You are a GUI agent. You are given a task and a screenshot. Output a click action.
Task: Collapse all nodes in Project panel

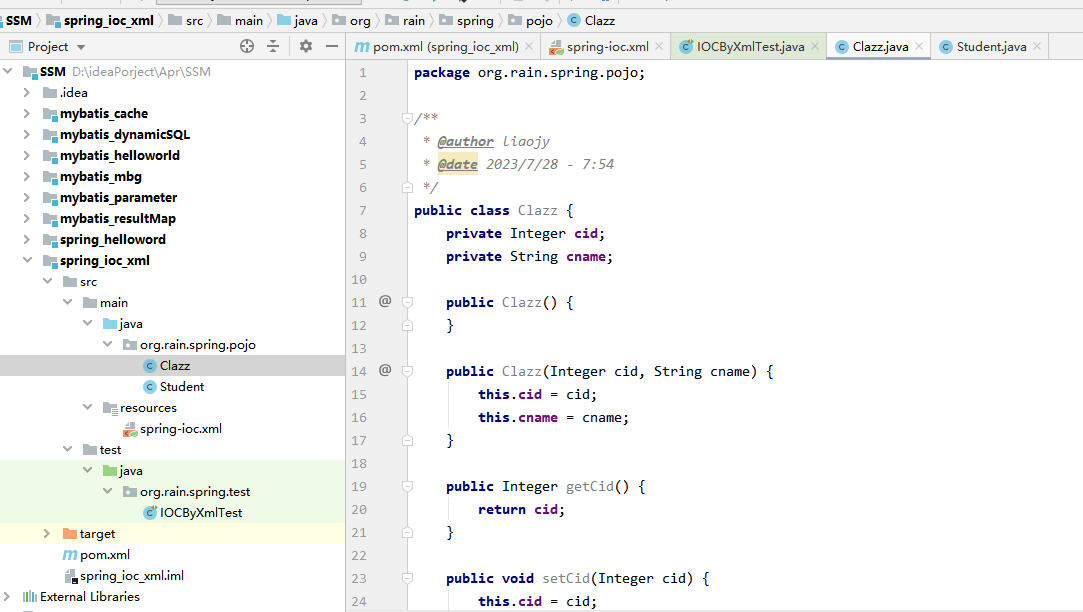pos(274,46)
